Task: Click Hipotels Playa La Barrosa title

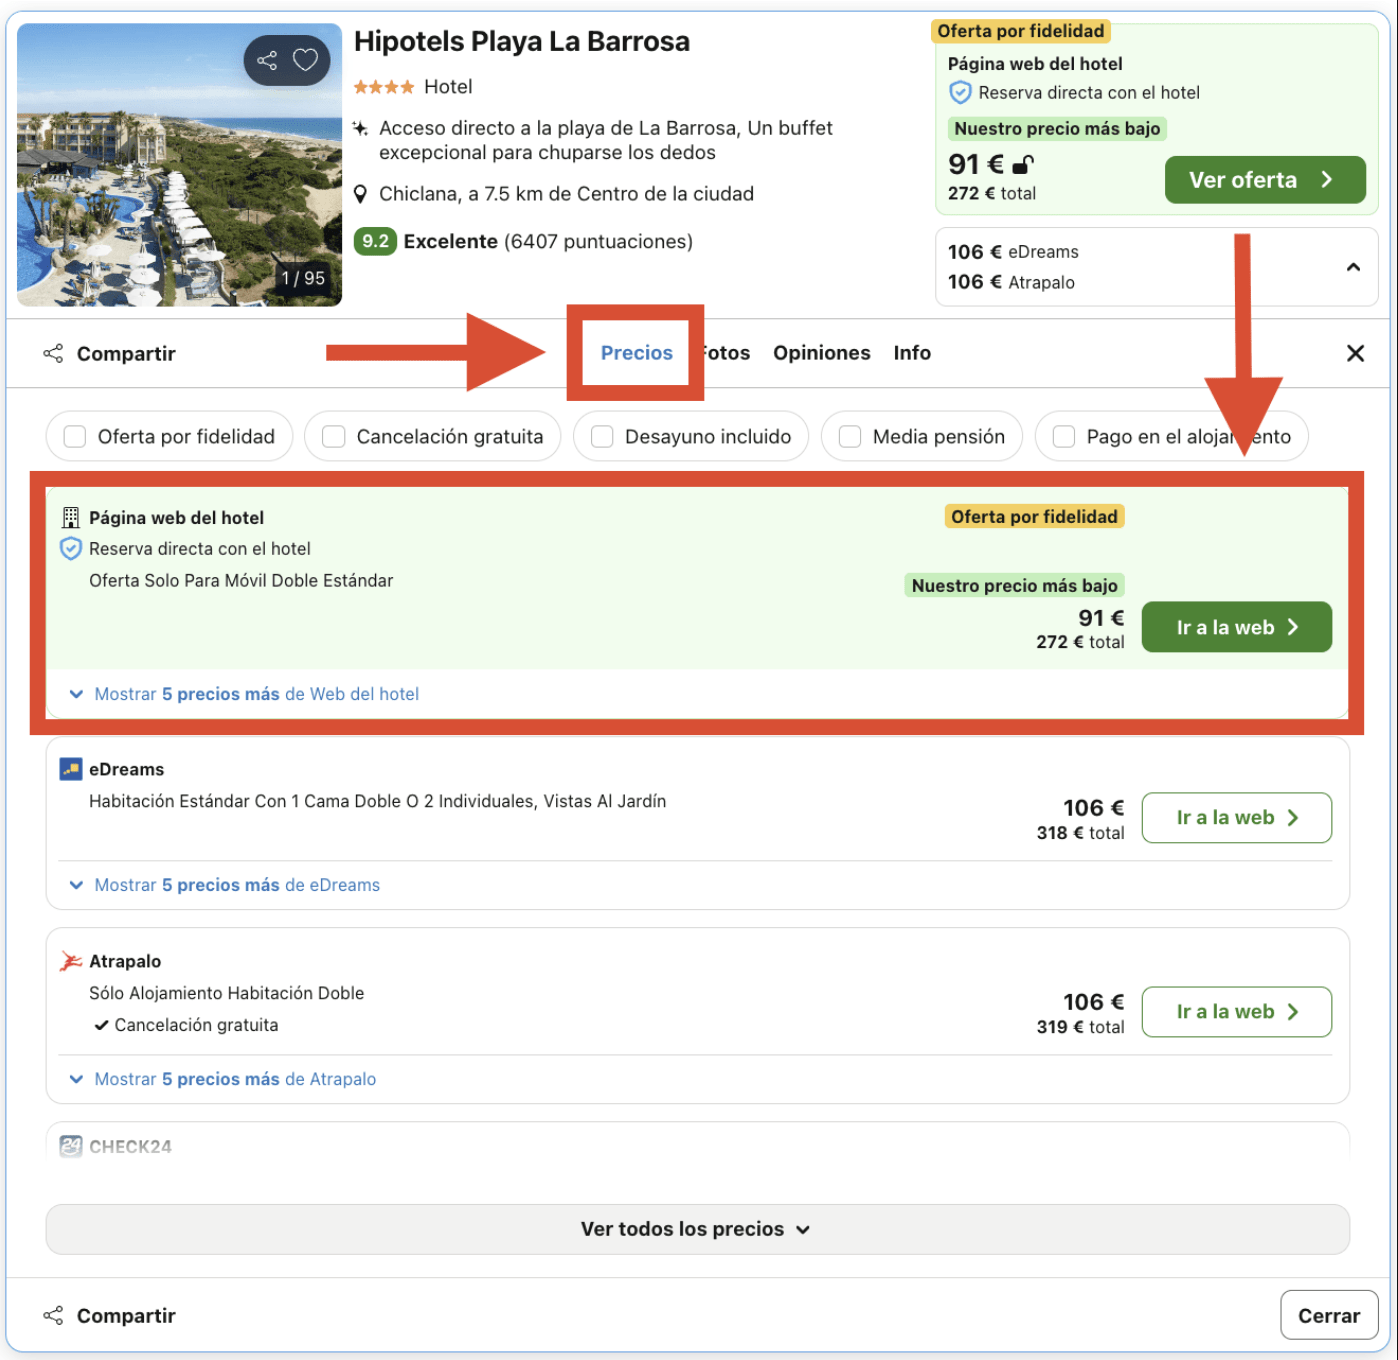Action: pos(522,42)
